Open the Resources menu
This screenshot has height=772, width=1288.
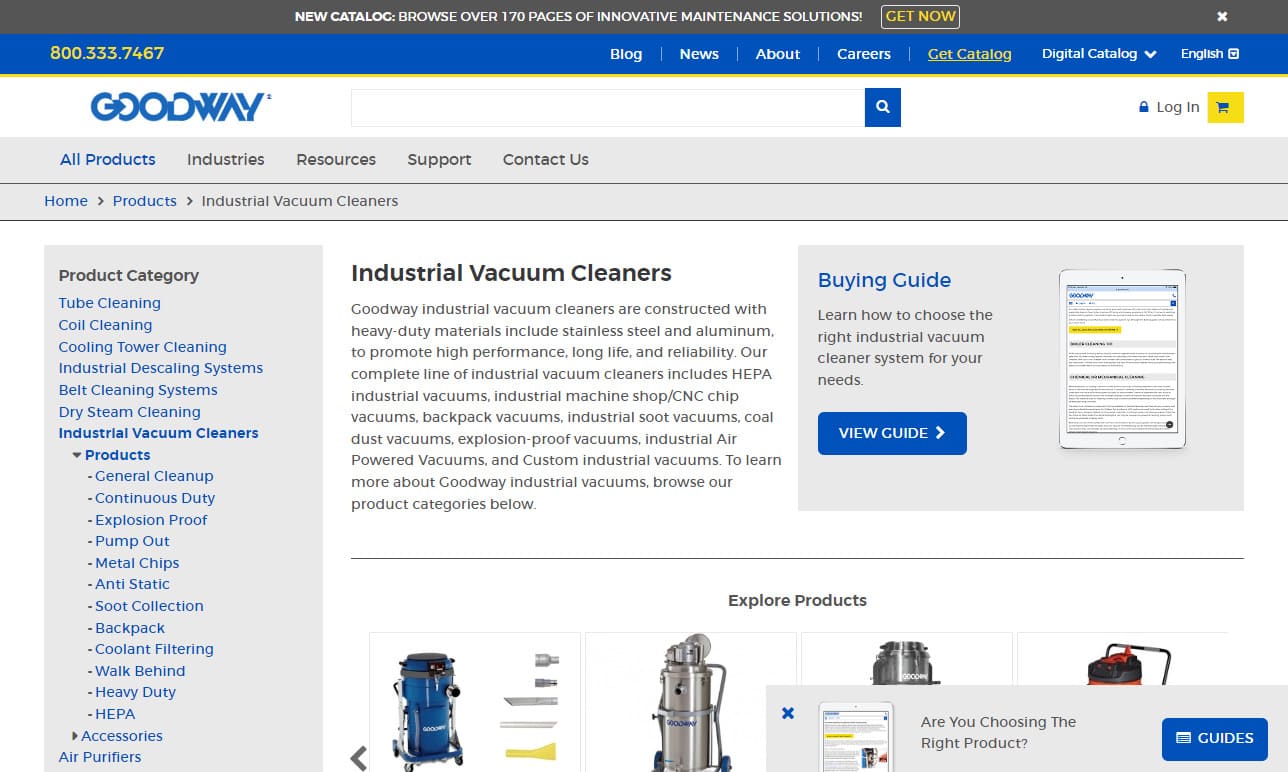[x=335, y=160]
